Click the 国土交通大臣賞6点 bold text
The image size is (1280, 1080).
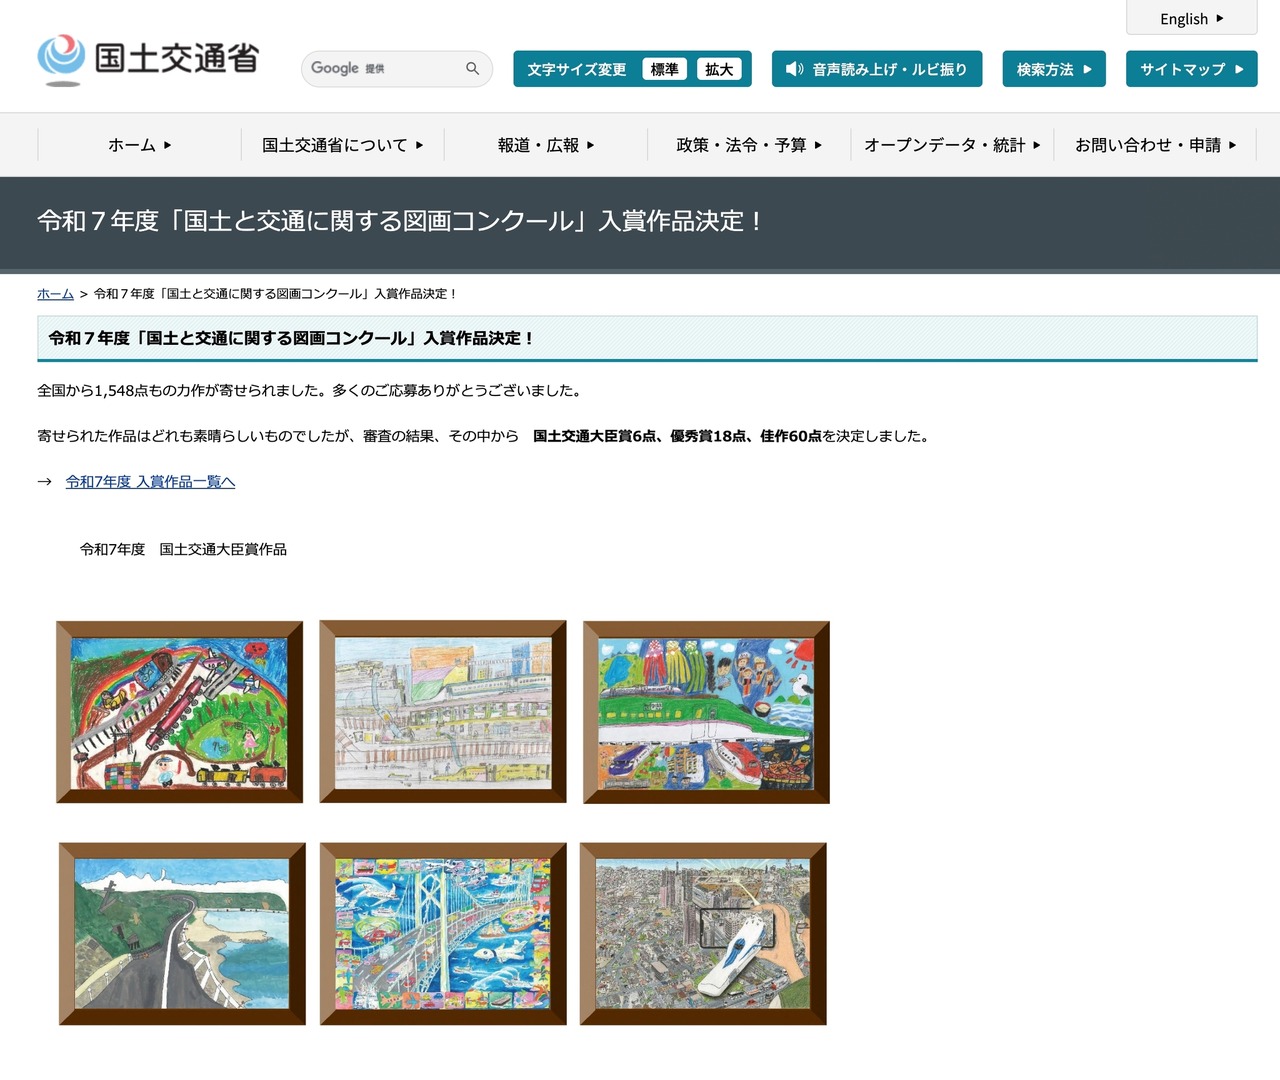point(595,436)
